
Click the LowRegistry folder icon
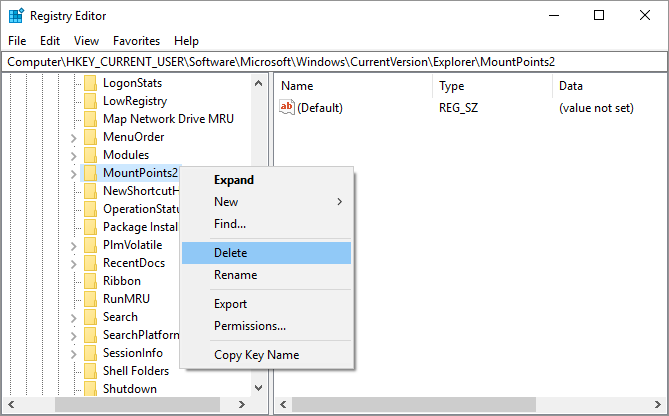point(90,101)
